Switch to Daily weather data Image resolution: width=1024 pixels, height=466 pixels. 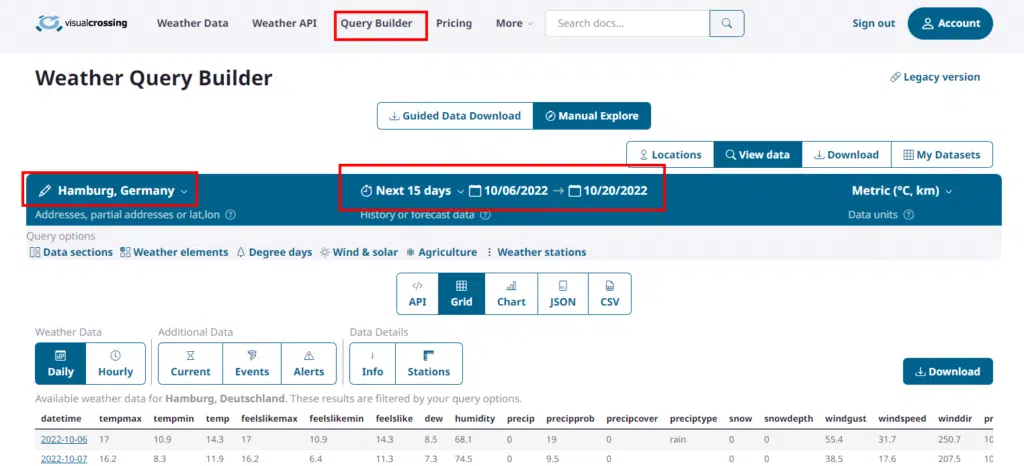click(60, 364)
